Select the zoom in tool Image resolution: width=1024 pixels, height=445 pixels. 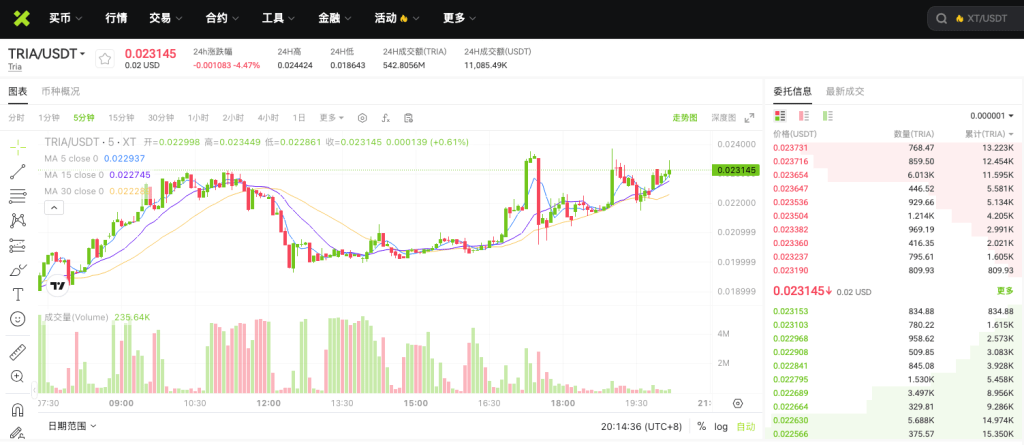coord(18,376)
